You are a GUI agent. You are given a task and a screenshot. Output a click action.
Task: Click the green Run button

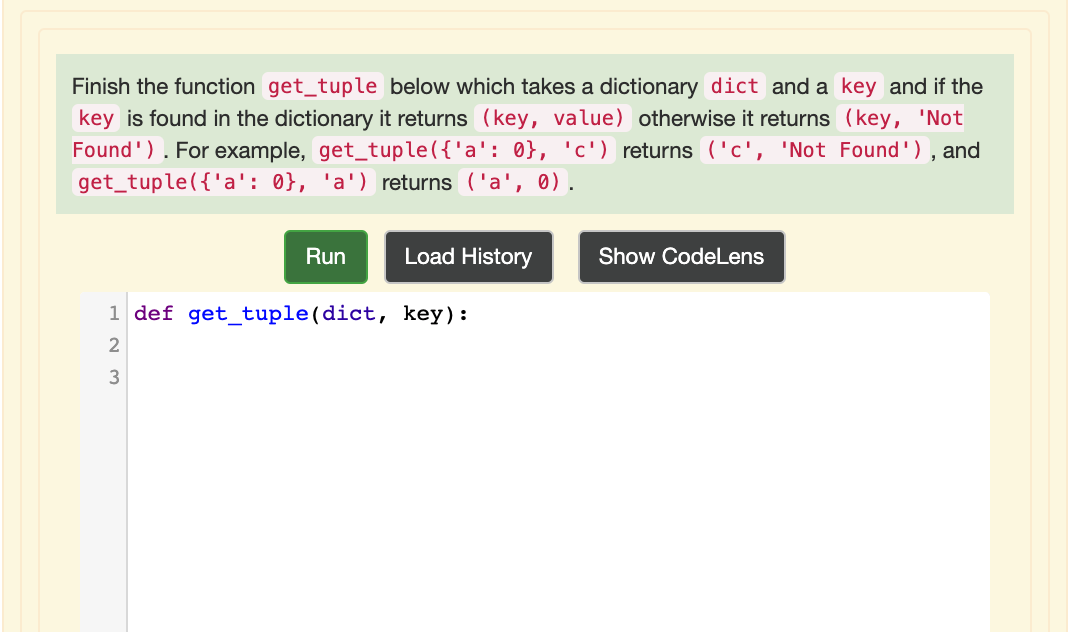click(325, 257)
